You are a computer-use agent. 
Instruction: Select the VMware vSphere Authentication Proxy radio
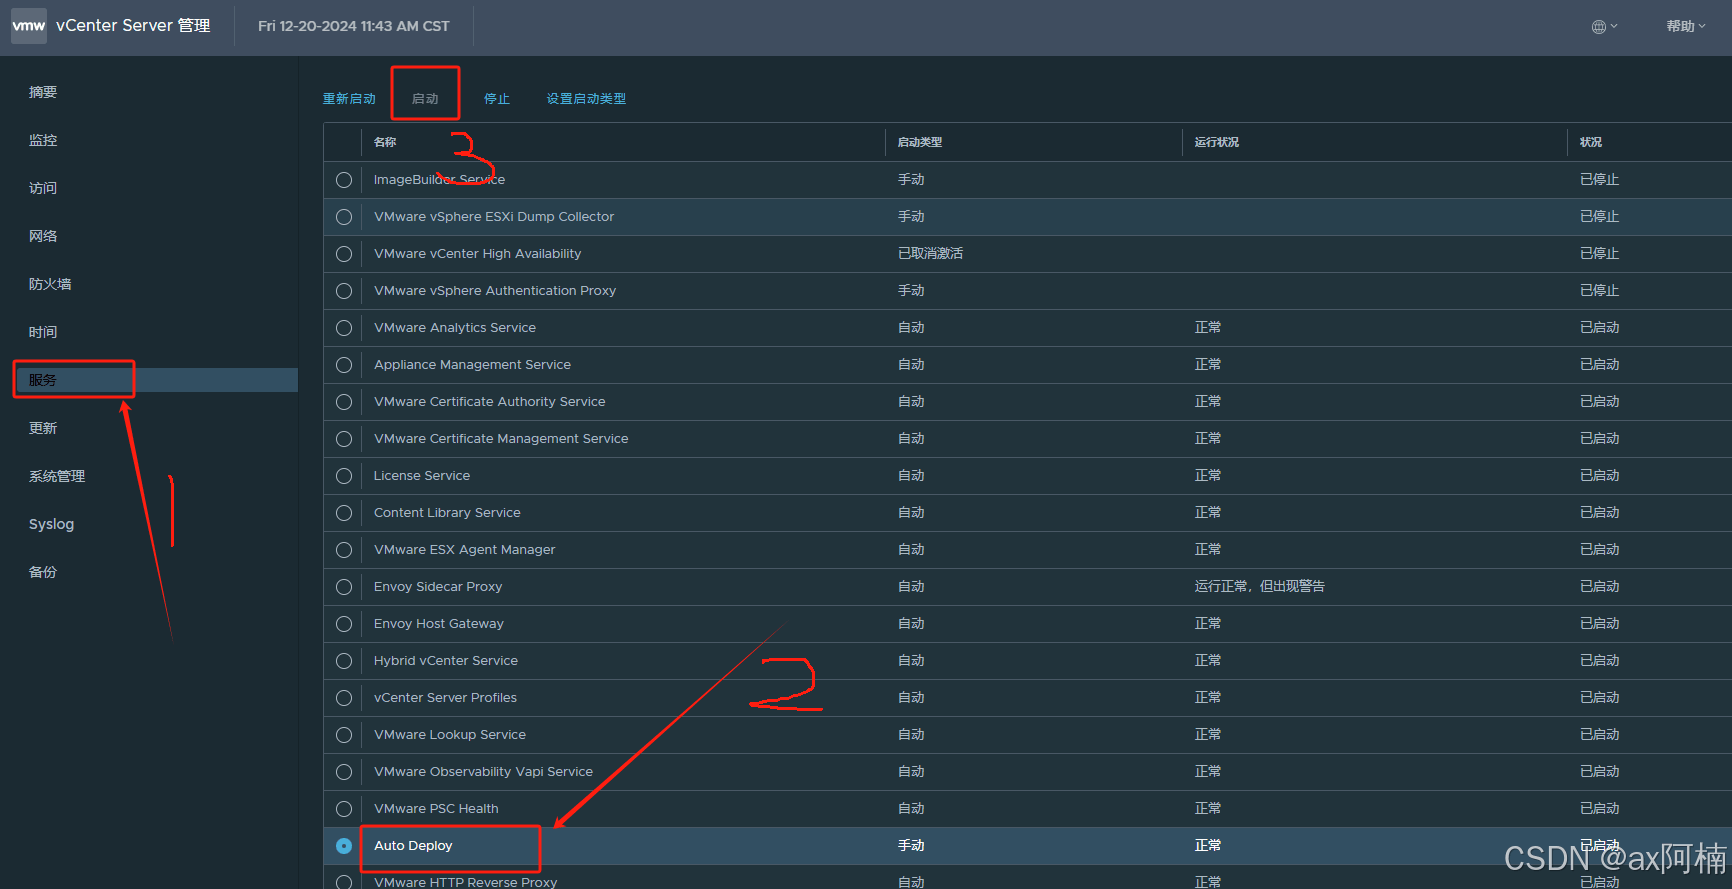[344, 291]
